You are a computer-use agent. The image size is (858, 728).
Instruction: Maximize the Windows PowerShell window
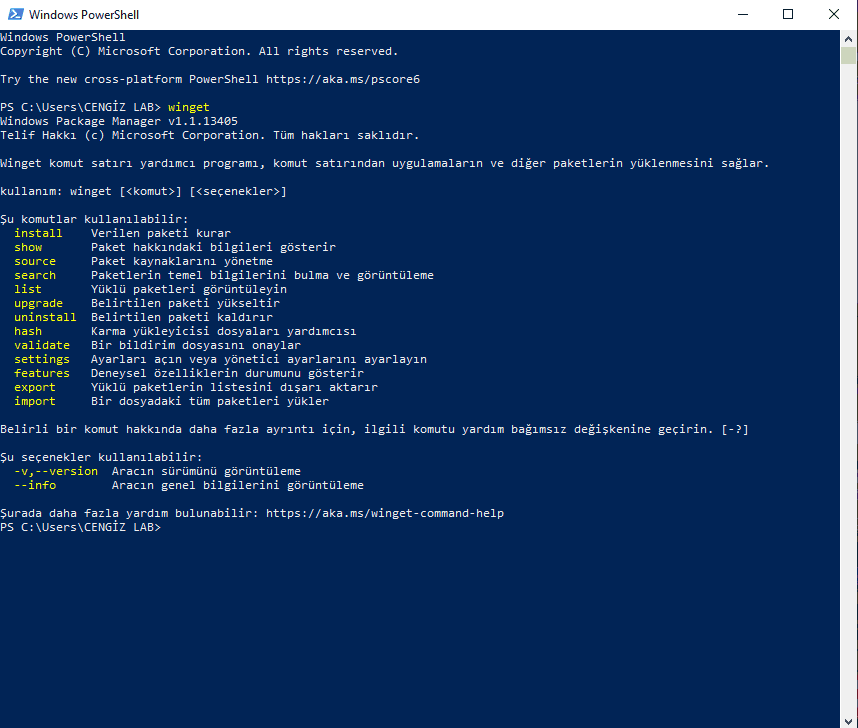coord(788,14)
